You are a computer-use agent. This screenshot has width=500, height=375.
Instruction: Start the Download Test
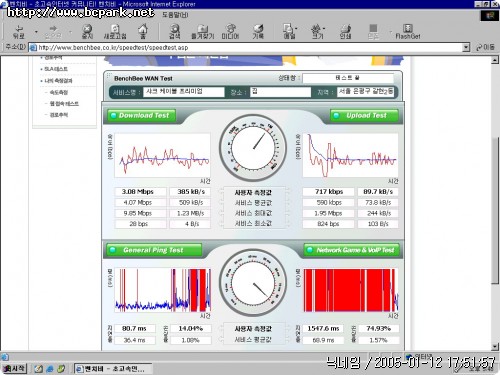141,115
